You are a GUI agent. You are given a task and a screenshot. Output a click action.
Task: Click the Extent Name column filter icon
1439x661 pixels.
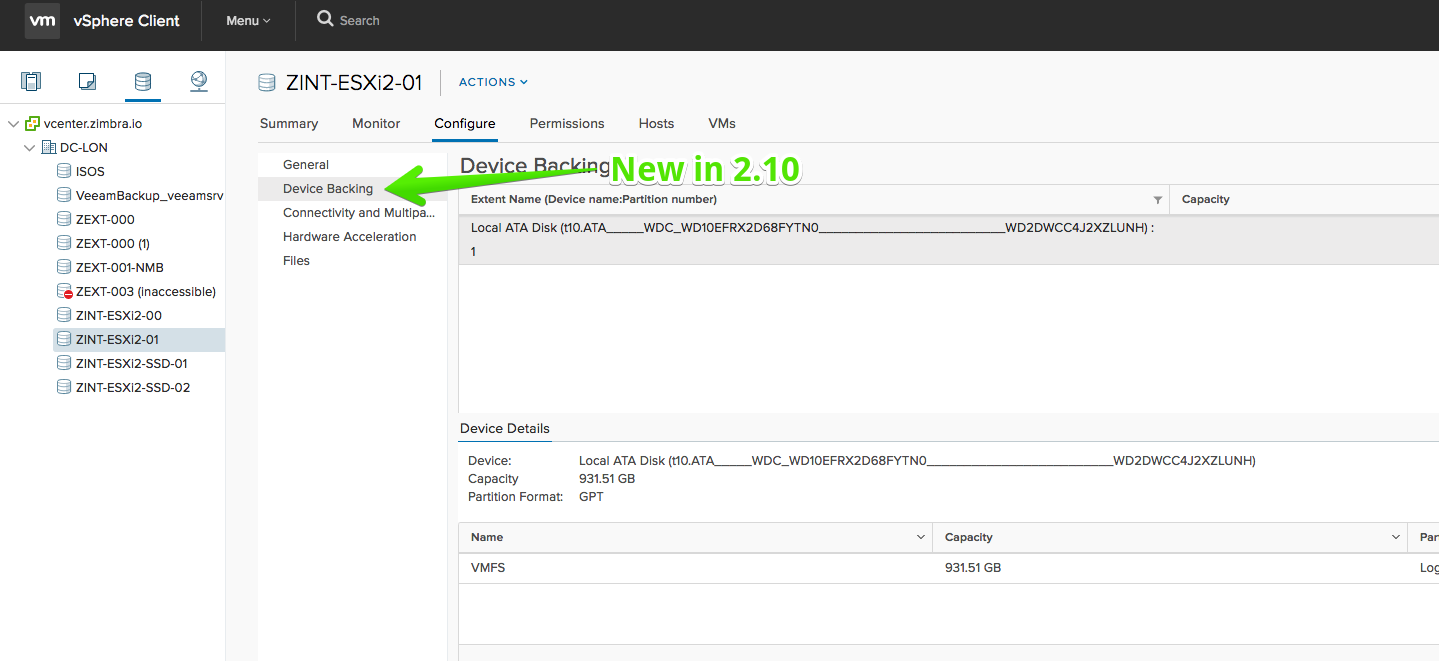tap(1158, 199)
